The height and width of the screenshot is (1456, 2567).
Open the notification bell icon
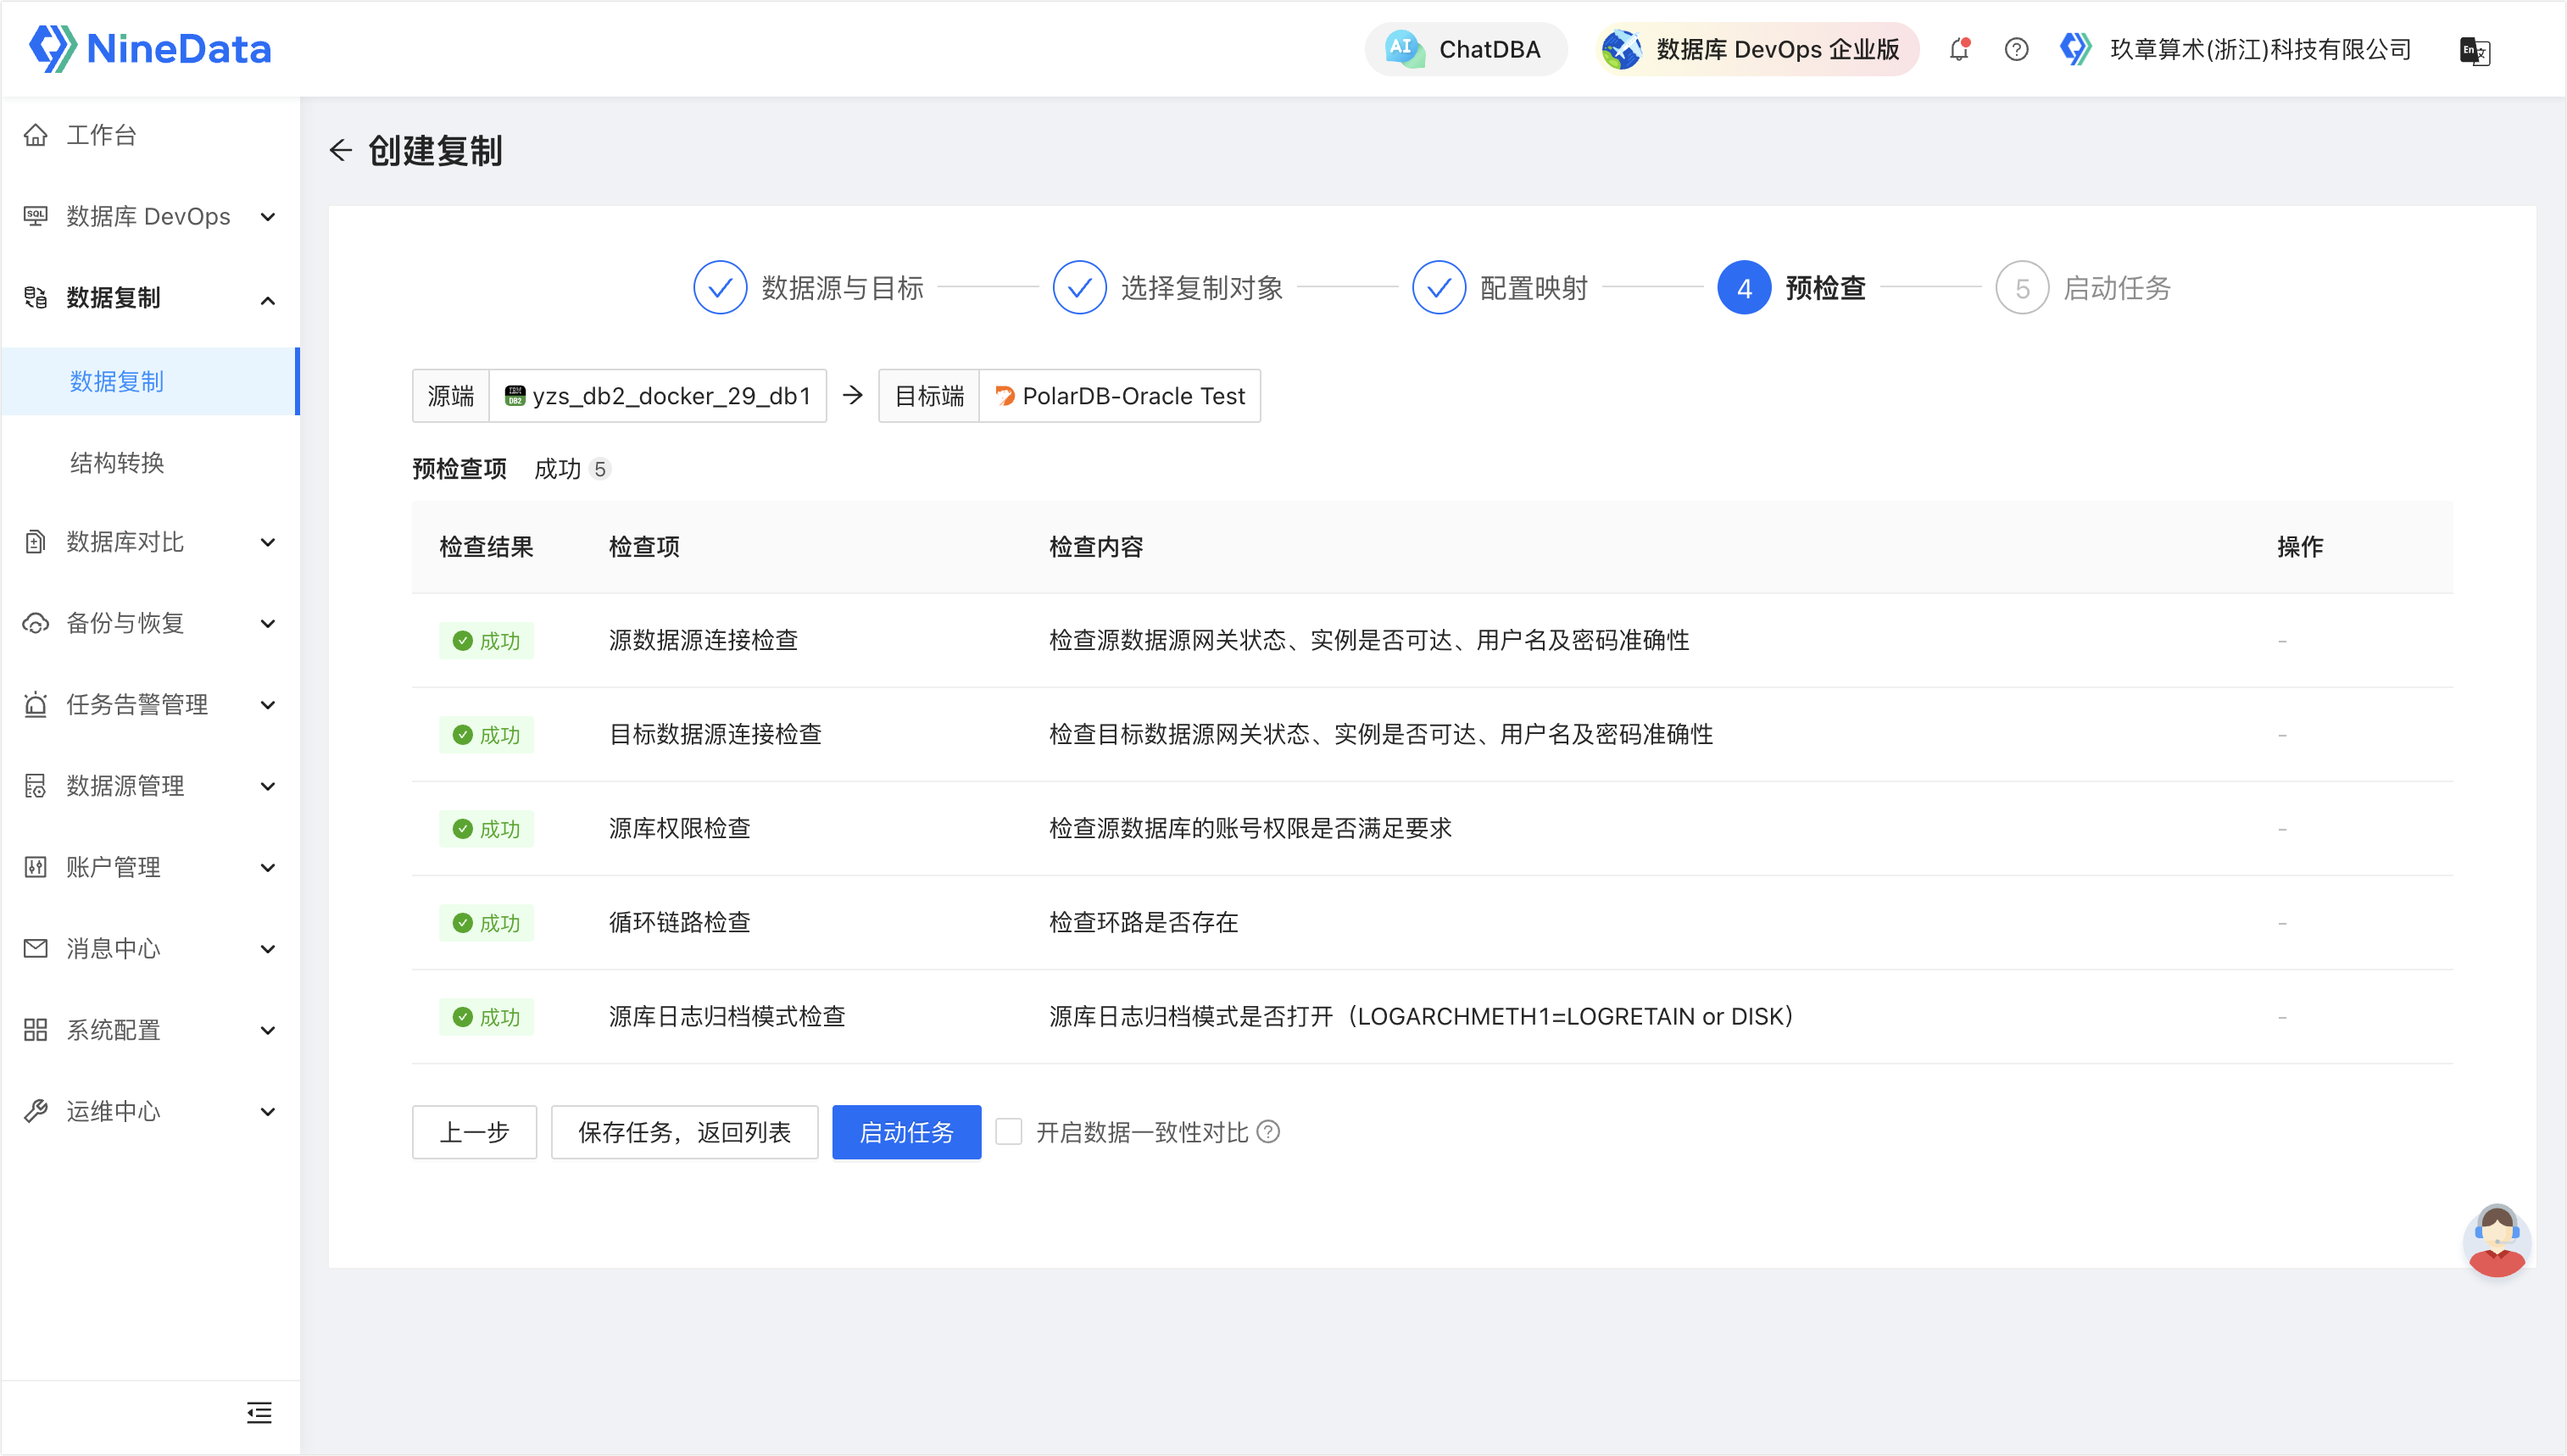click(x=1958, y=49)
